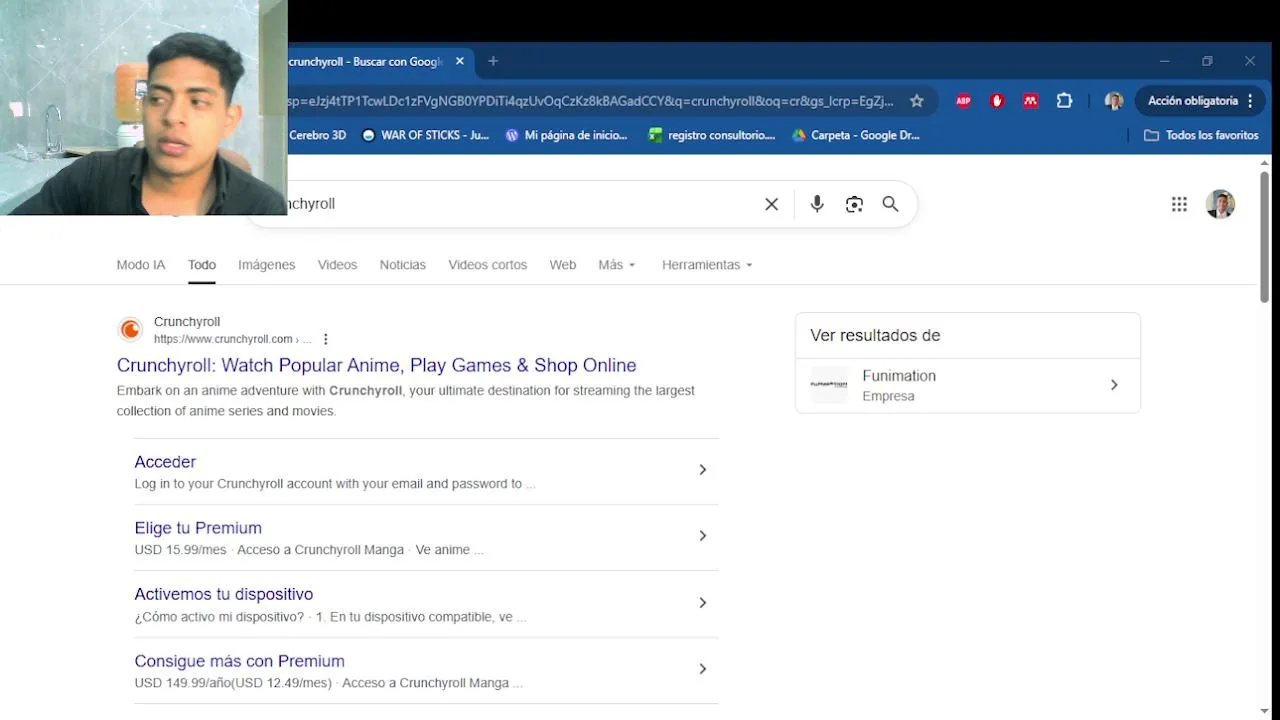Viewport: 1280px width, 720px height.
Task: Open the Chrome extensions puzzle icon
Action: (x=1064, y=101)
